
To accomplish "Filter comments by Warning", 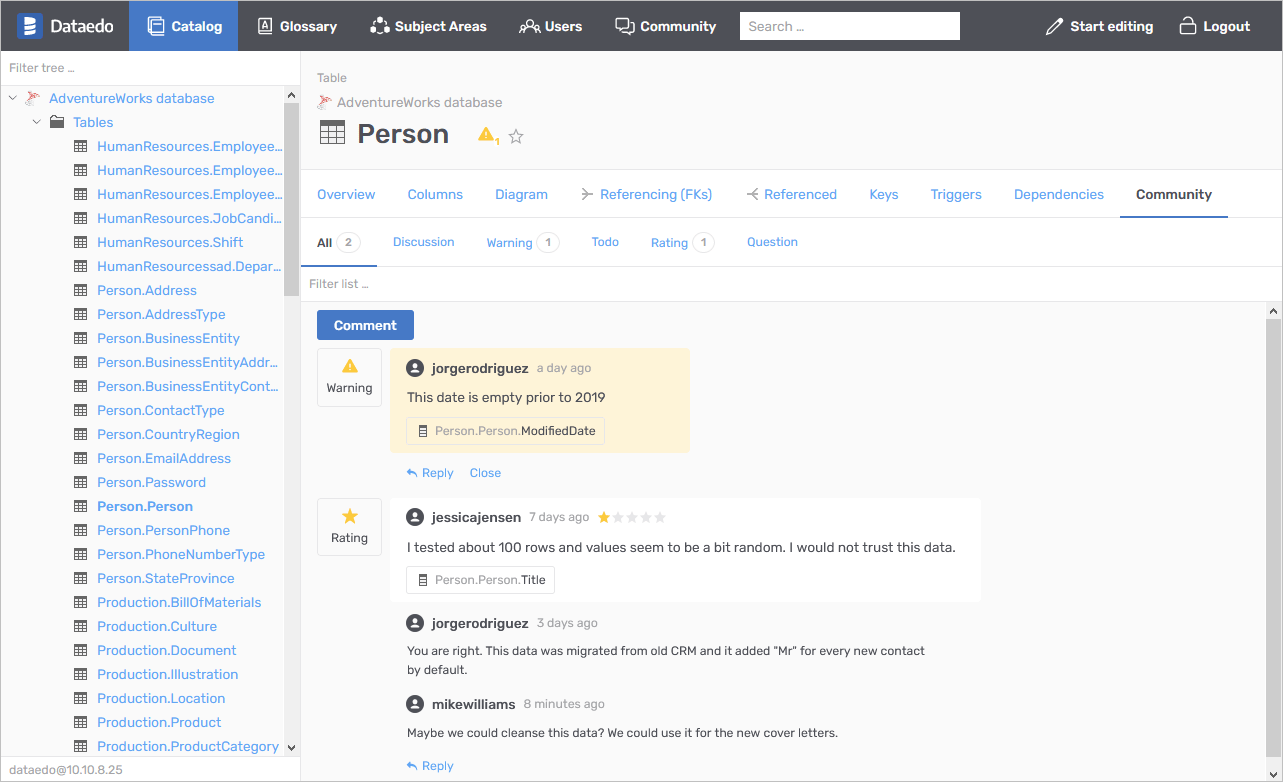I will coord(521,242).
